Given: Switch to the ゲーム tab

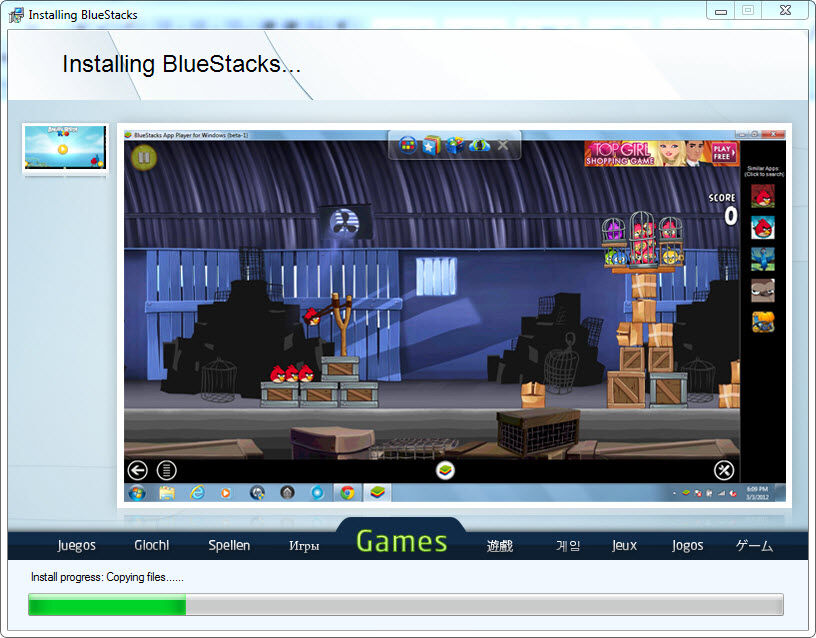Looking at the screenshot, I should [754, 546].
